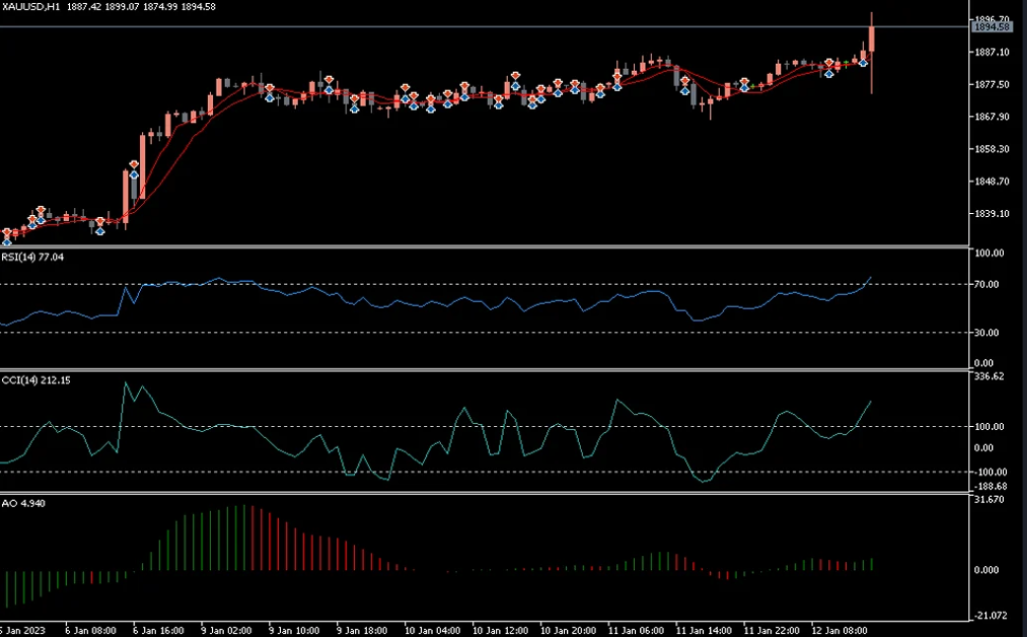Click the tallest green AO histogram bar
Image resolution: width=1027 pixels, height=637 pixels.
243,538
